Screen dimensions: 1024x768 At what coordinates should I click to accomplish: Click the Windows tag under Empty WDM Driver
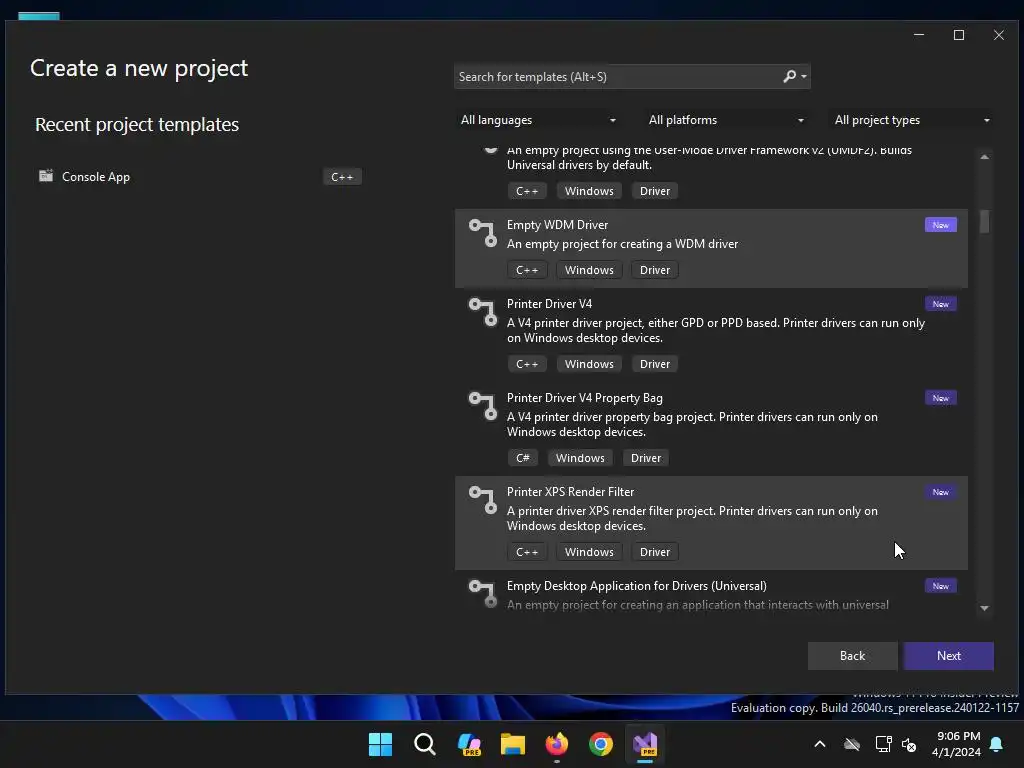pyautogui.click(x=589, y=270)
